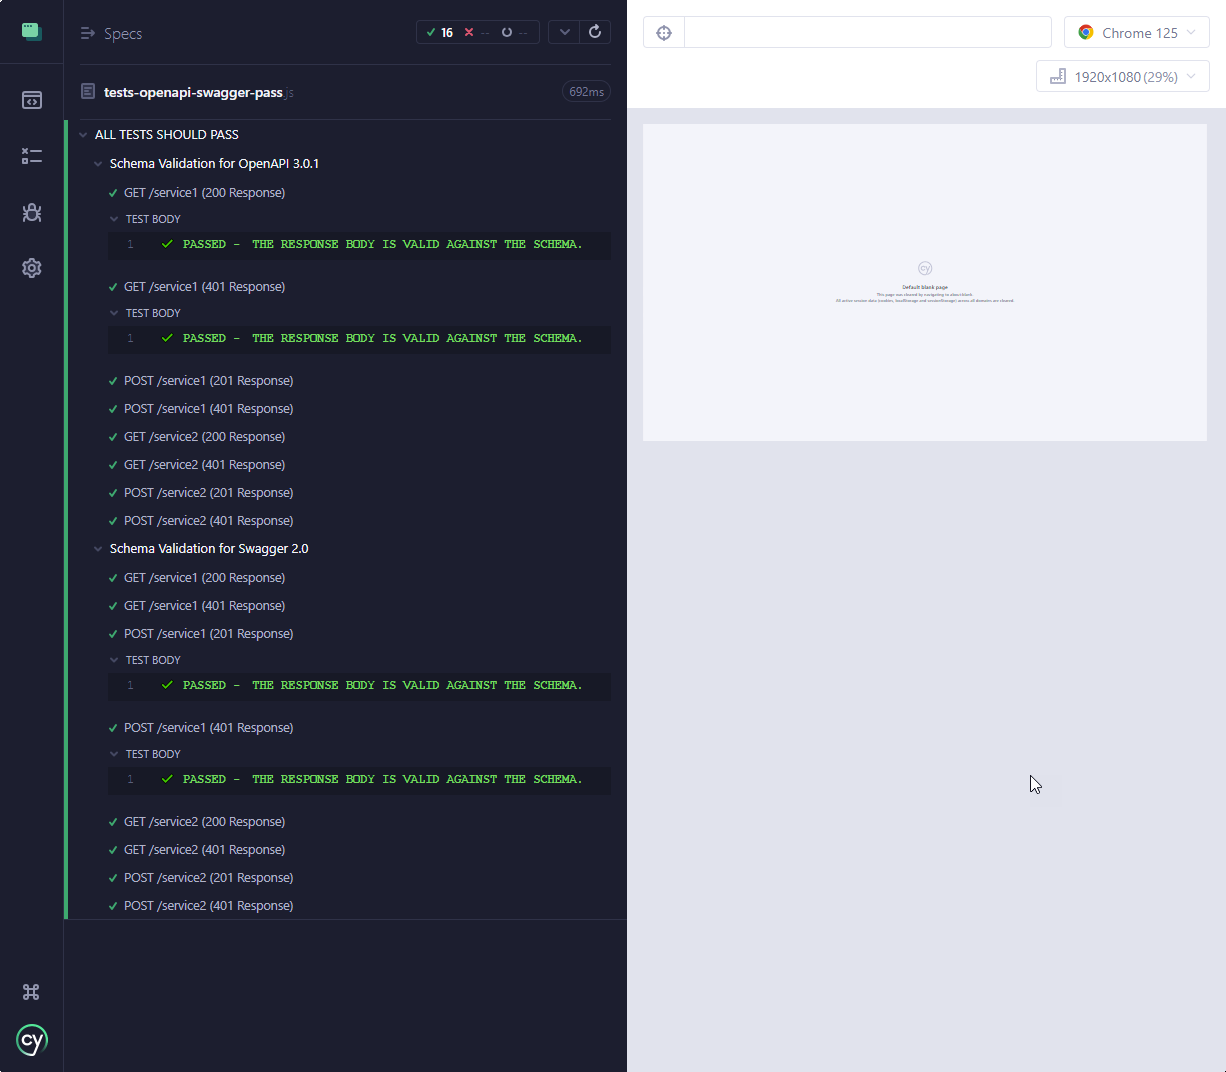
Task: Click the selector playground crosshair icon
Action: click(664, 33)
